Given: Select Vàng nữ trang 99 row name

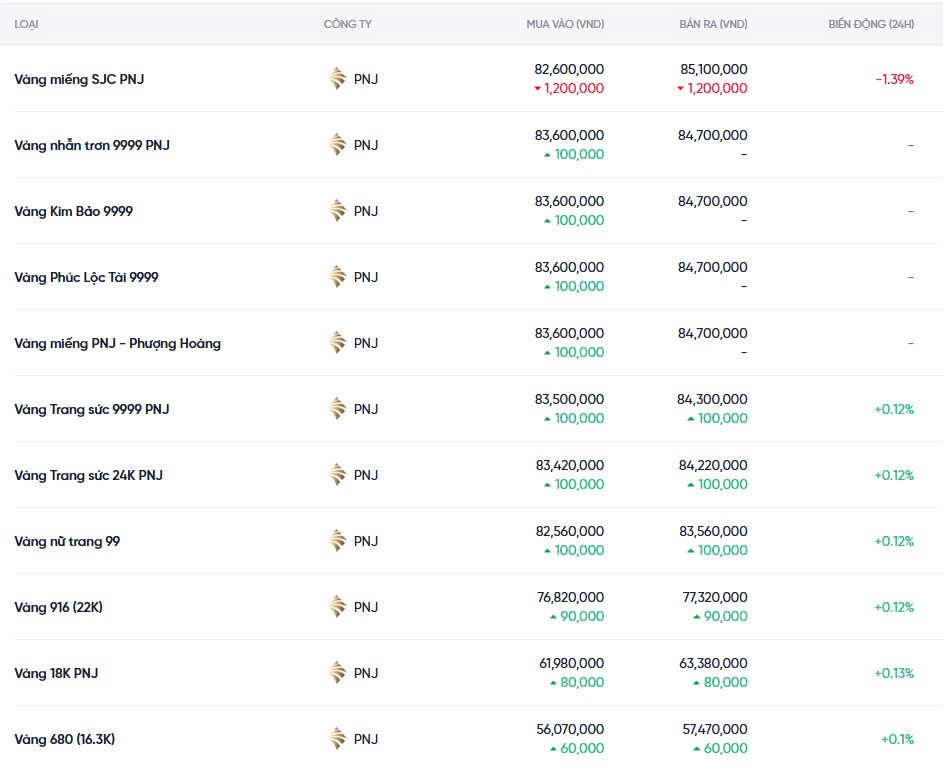Looking at the screenshot, I should [x=67, y=541].
